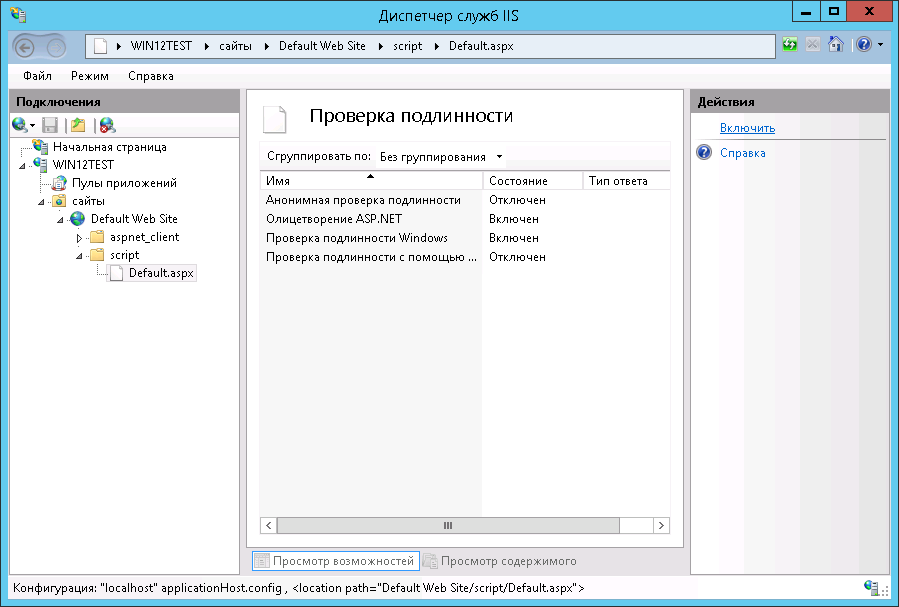Click the green Refresh page icon
This screenshot has width=899, height=607.
point(790,46)
